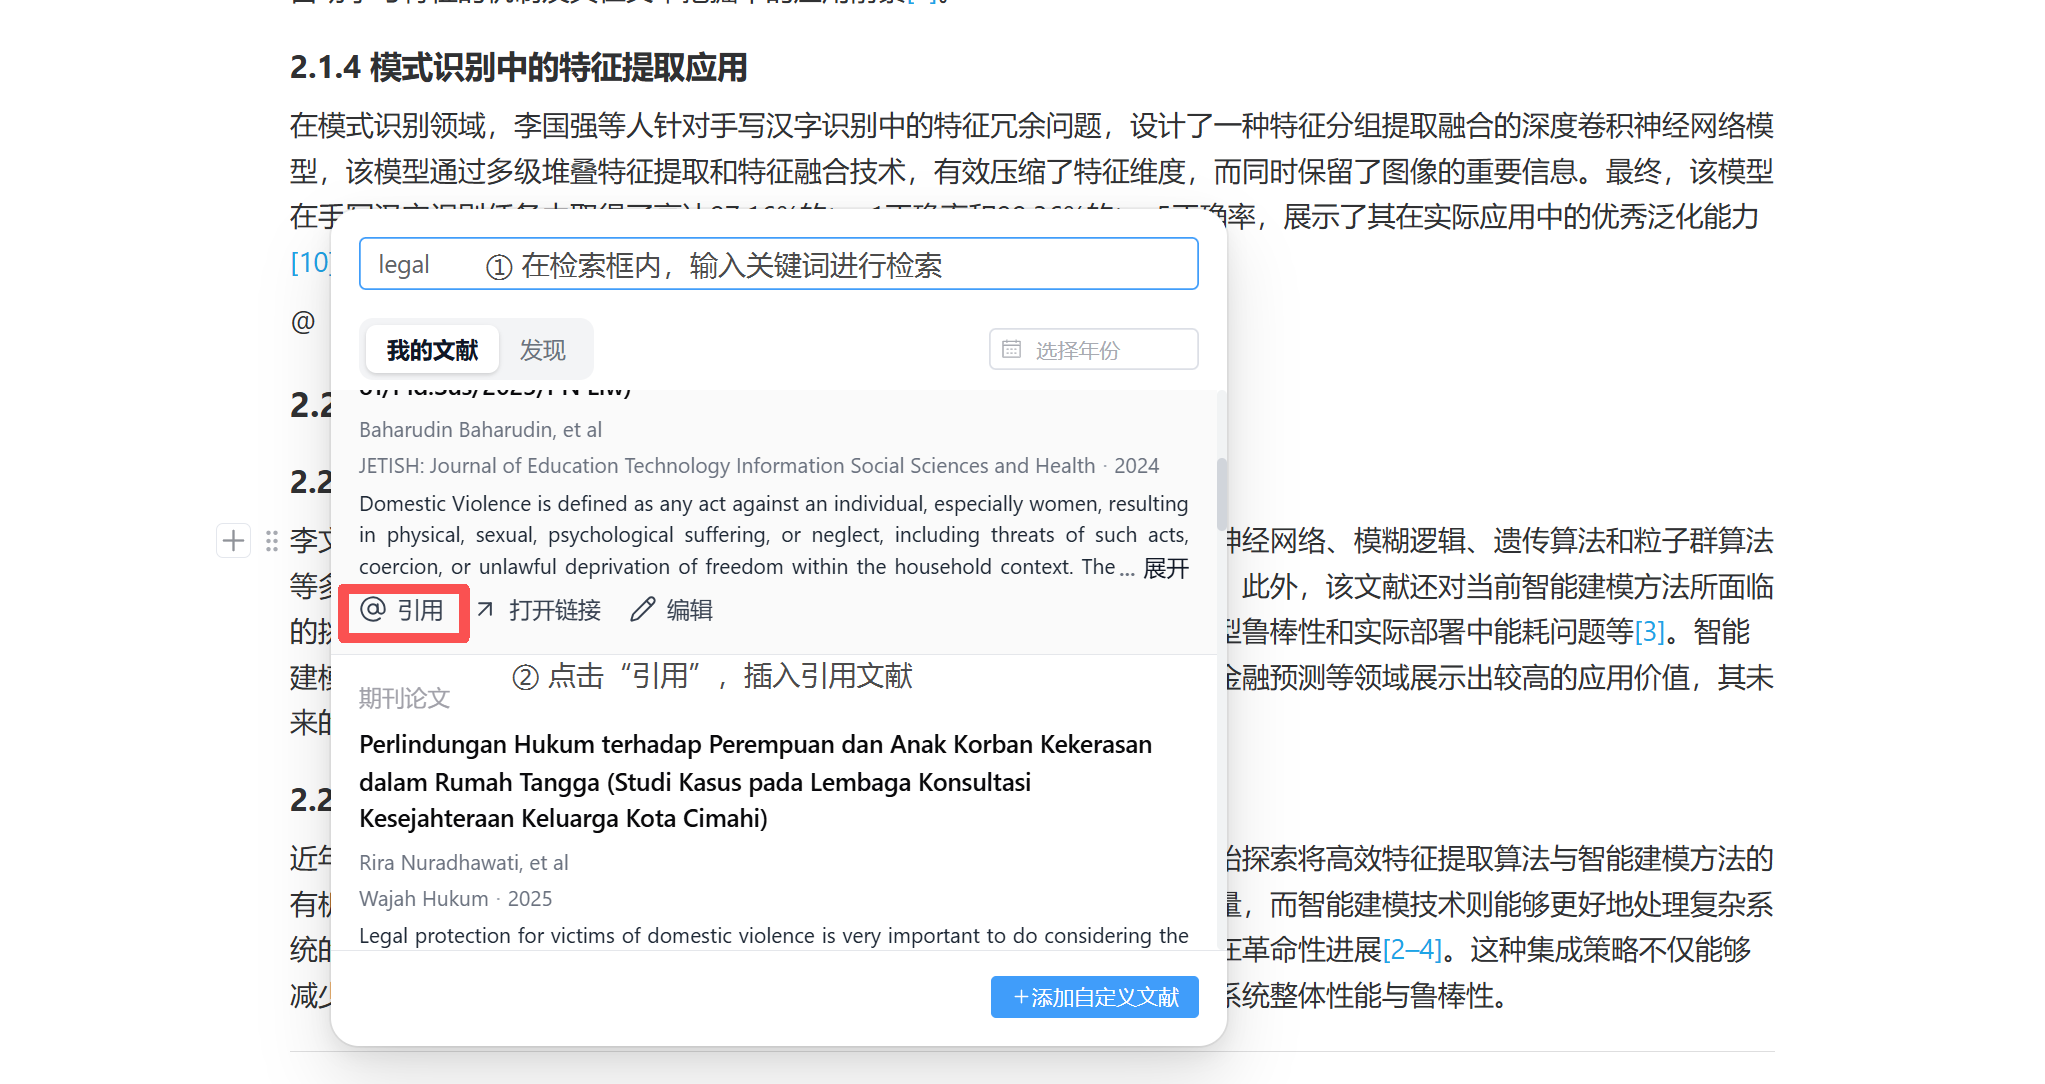Click the 2.1.4 section heading
2045x1084 pixels.
click(x=519, y=67)
